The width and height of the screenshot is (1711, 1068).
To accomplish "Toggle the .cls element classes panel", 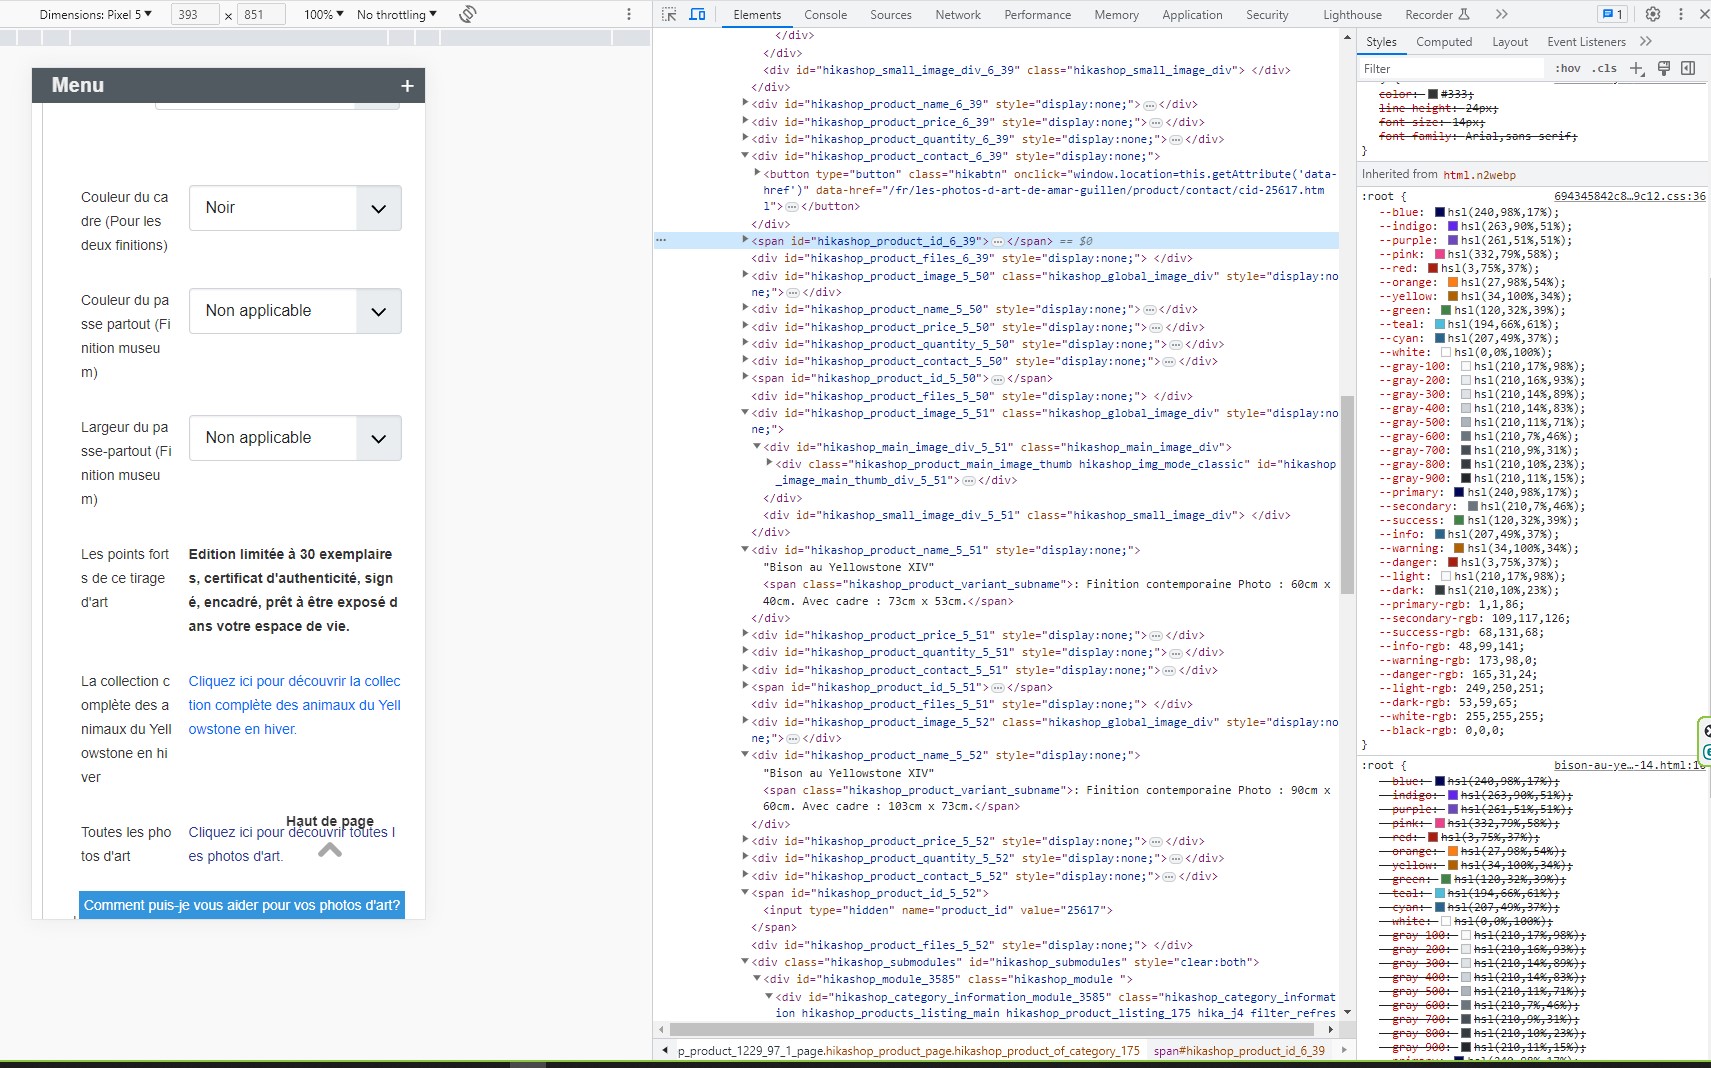I will click(1606, 68).
